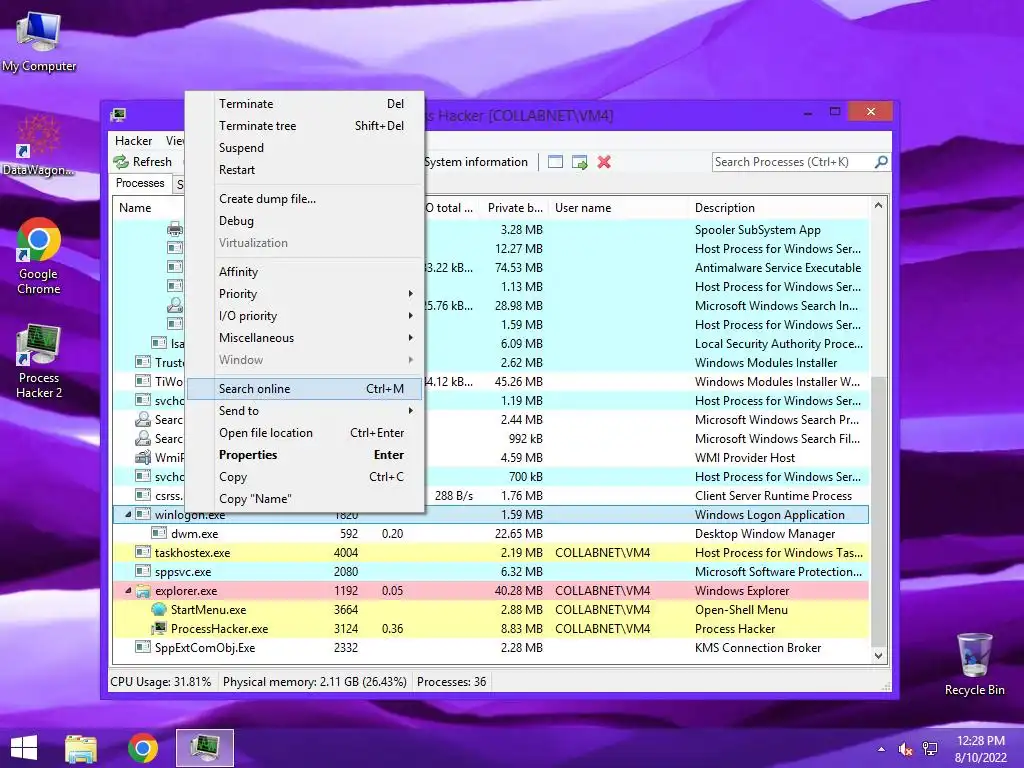Click the red X kill window icon
Image resolution: width=1024 pixels, height=768 pixels.
point(604,162)
